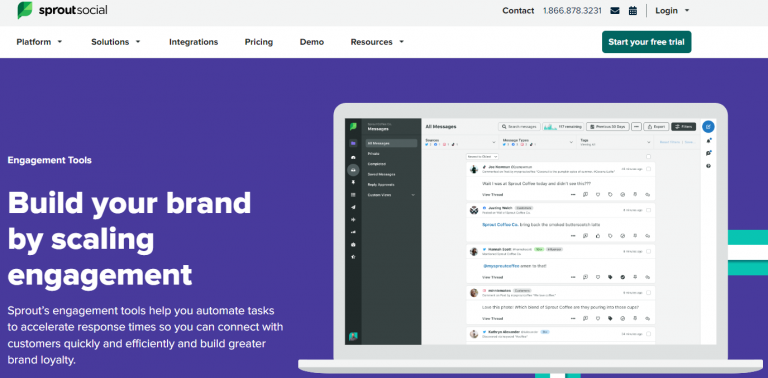Open the more menu on Hannah Scott's message
This screenshot has width=768, height=378.
(573, 277)
